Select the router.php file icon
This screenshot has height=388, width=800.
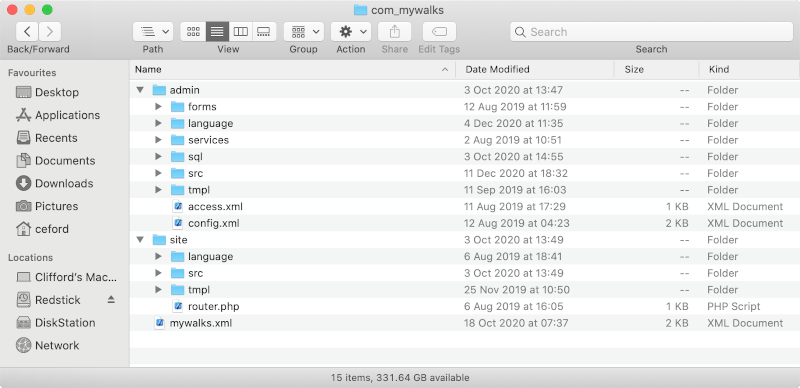(178, 306)
